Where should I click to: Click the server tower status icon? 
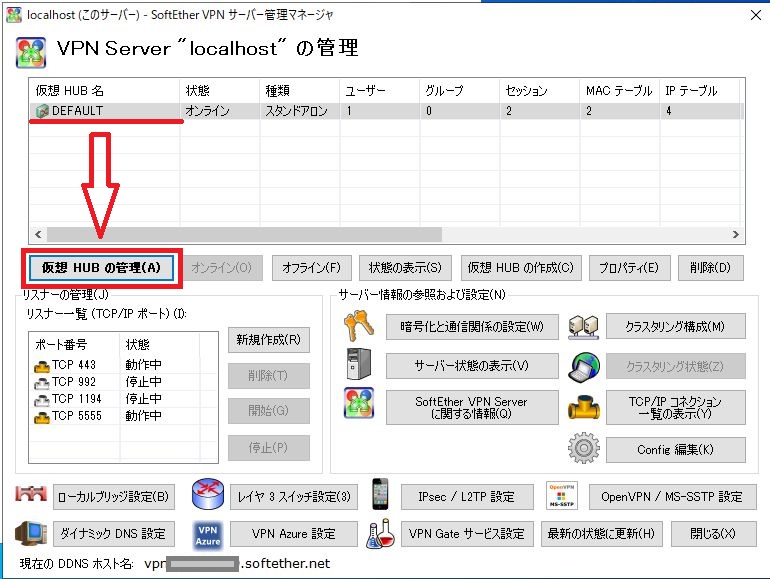[x=358, y=364]
